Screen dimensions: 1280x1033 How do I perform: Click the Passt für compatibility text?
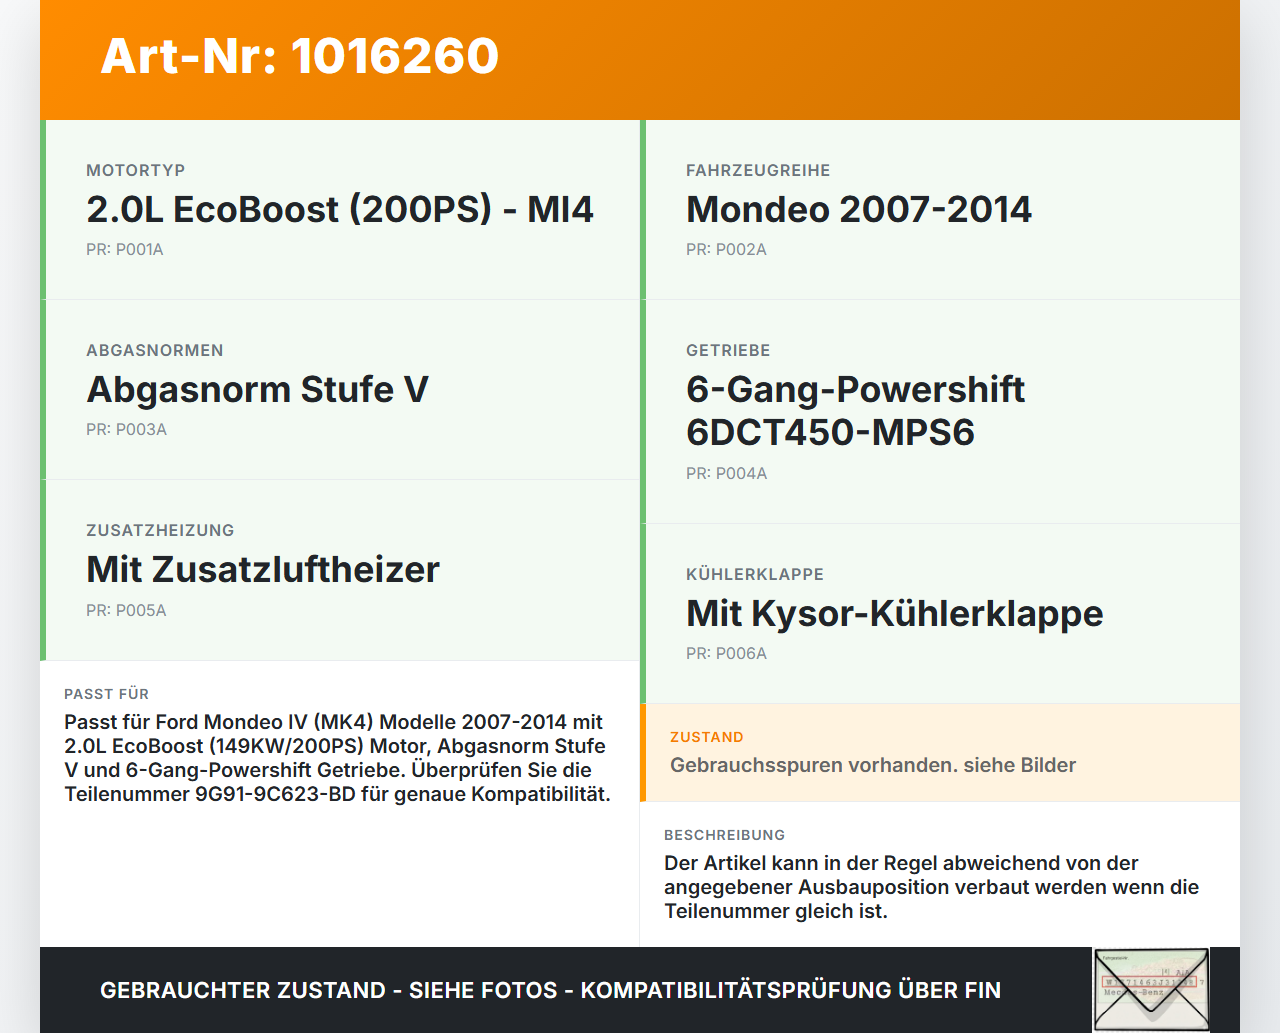[338, 758]
